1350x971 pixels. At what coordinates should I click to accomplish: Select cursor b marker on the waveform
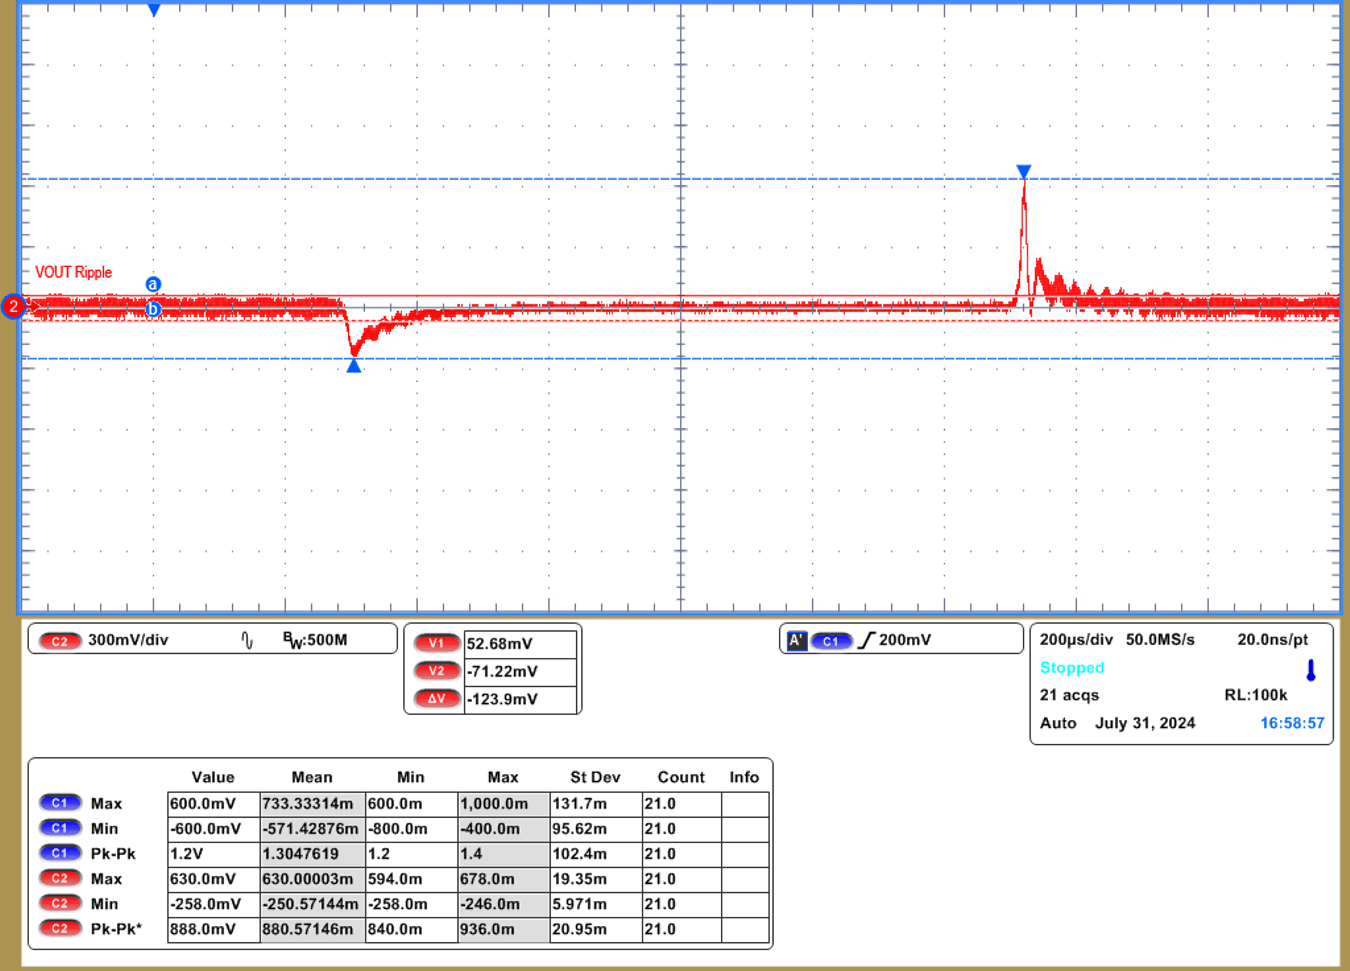(x=153, y=309)
